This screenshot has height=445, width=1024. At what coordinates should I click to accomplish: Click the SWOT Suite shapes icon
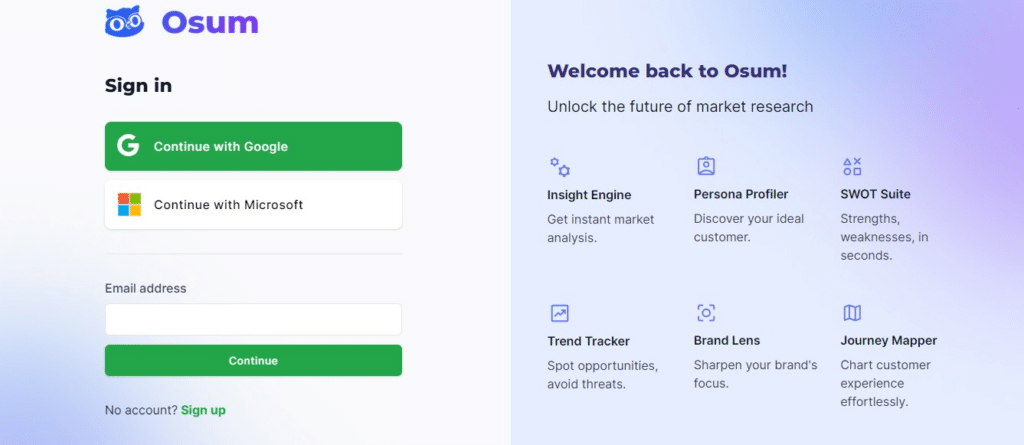(x=852, y=166)
